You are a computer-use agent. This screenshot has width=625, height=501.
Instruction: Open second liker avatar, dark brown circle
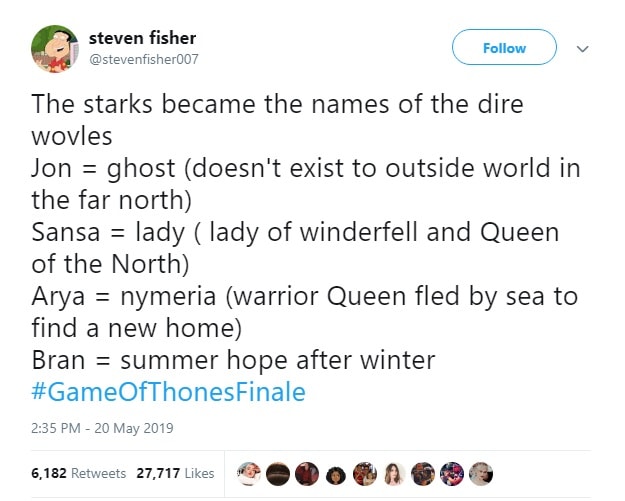277,473
